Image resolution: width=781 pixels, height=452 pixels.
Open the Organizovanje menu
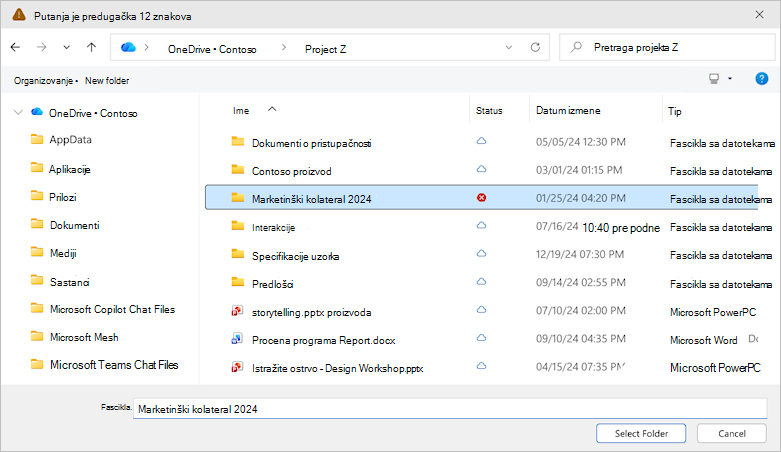click(45, 81)
